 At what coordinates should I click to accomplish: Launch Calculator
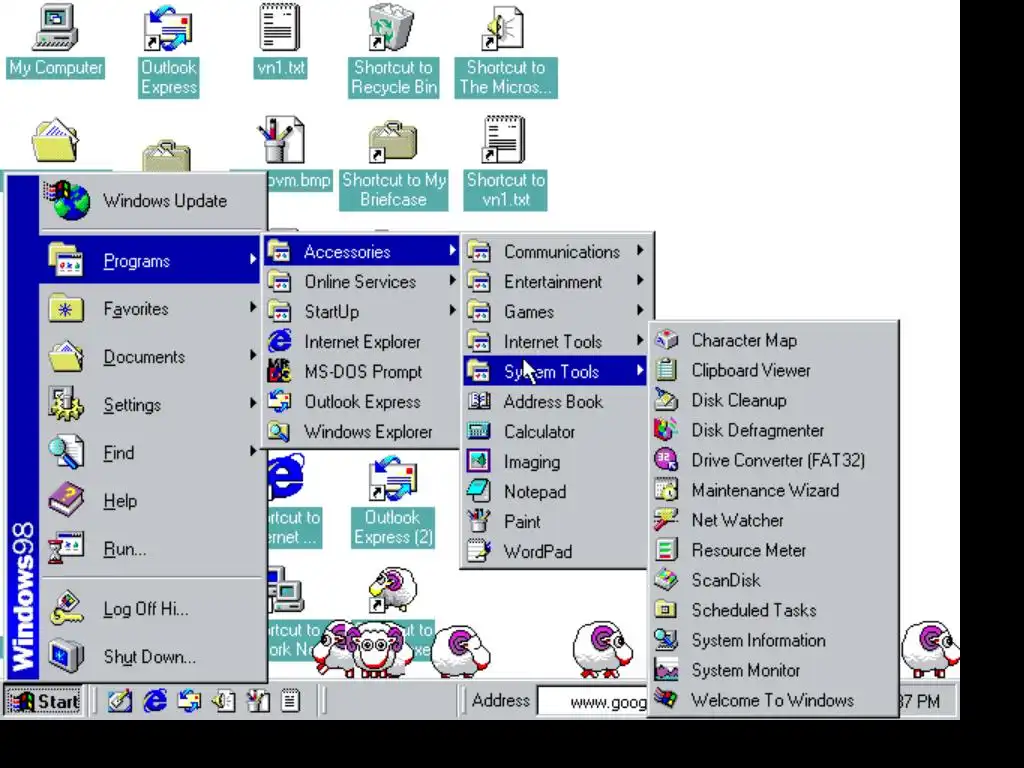click(555, 432)
